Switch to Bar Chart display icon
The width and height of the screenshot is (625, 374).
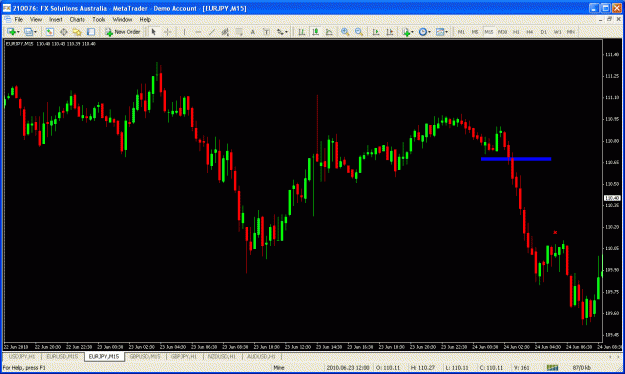click(302, 32)
